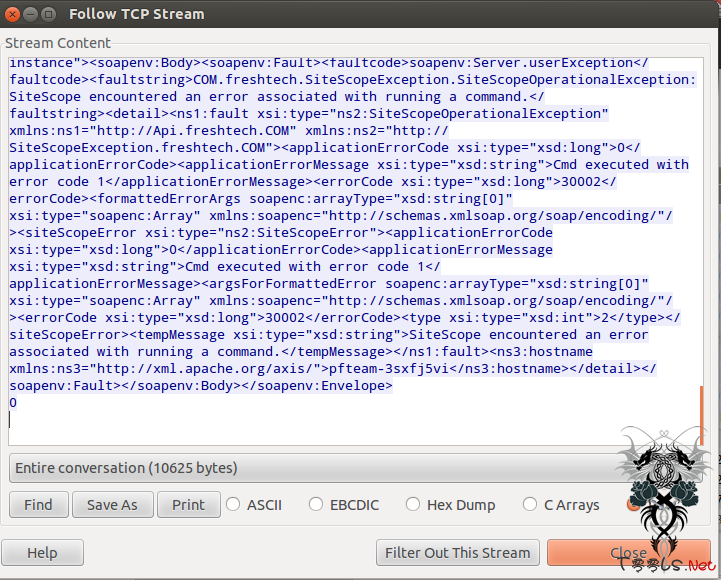Click the trailing '0' line in stream
The height and width of the screenshot is (580, 721).
pos(13,402)
